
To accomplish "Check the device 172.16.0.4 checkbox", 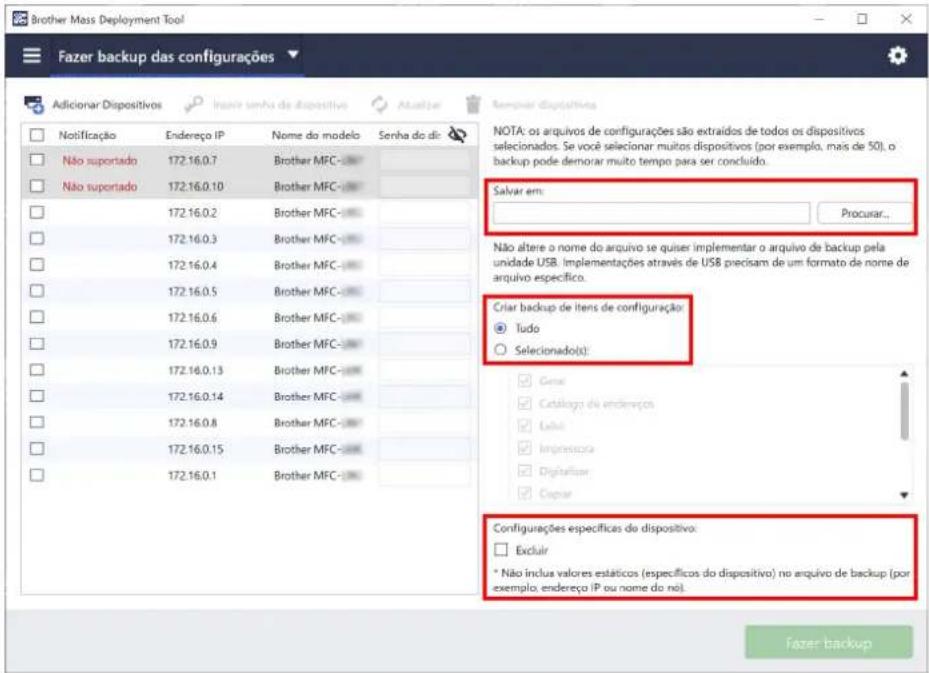I will click(x=37, y=264).
